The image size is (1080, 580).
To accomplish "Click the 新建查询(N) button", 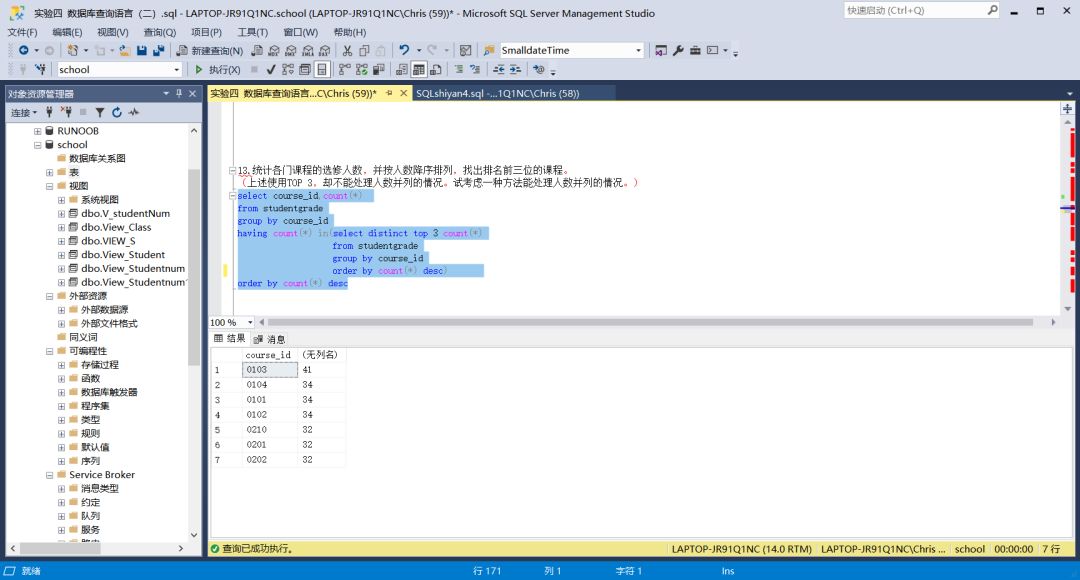I will coord(210,50).
